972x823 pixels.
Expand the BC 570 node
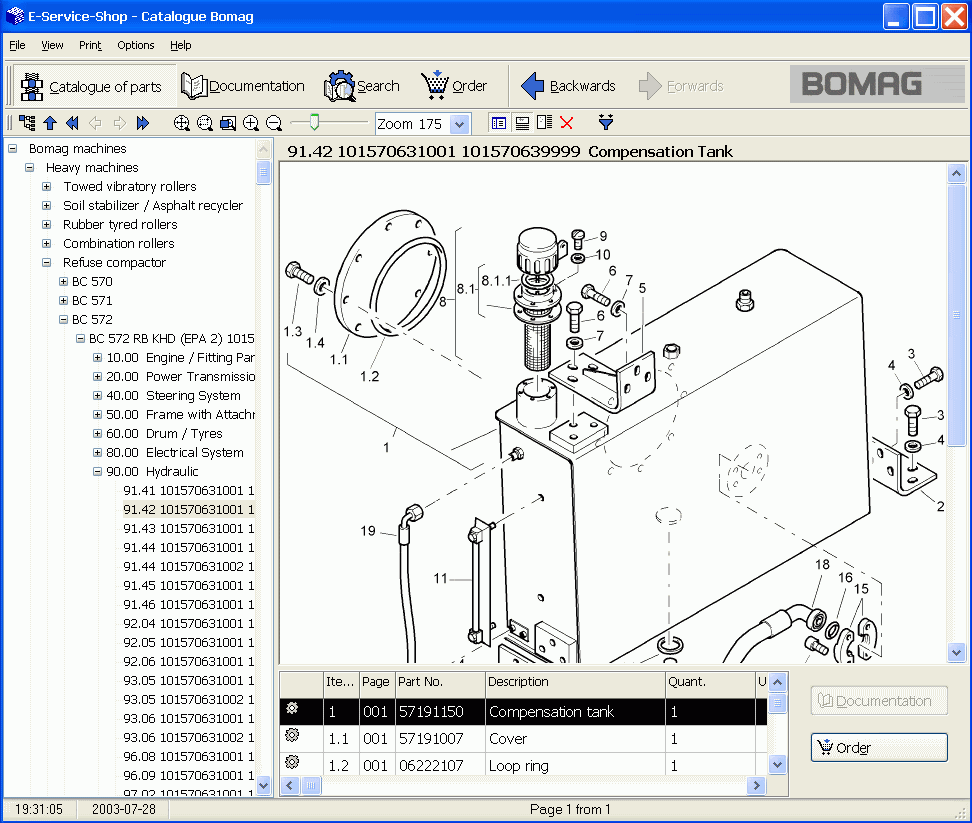tap(63, 281)
